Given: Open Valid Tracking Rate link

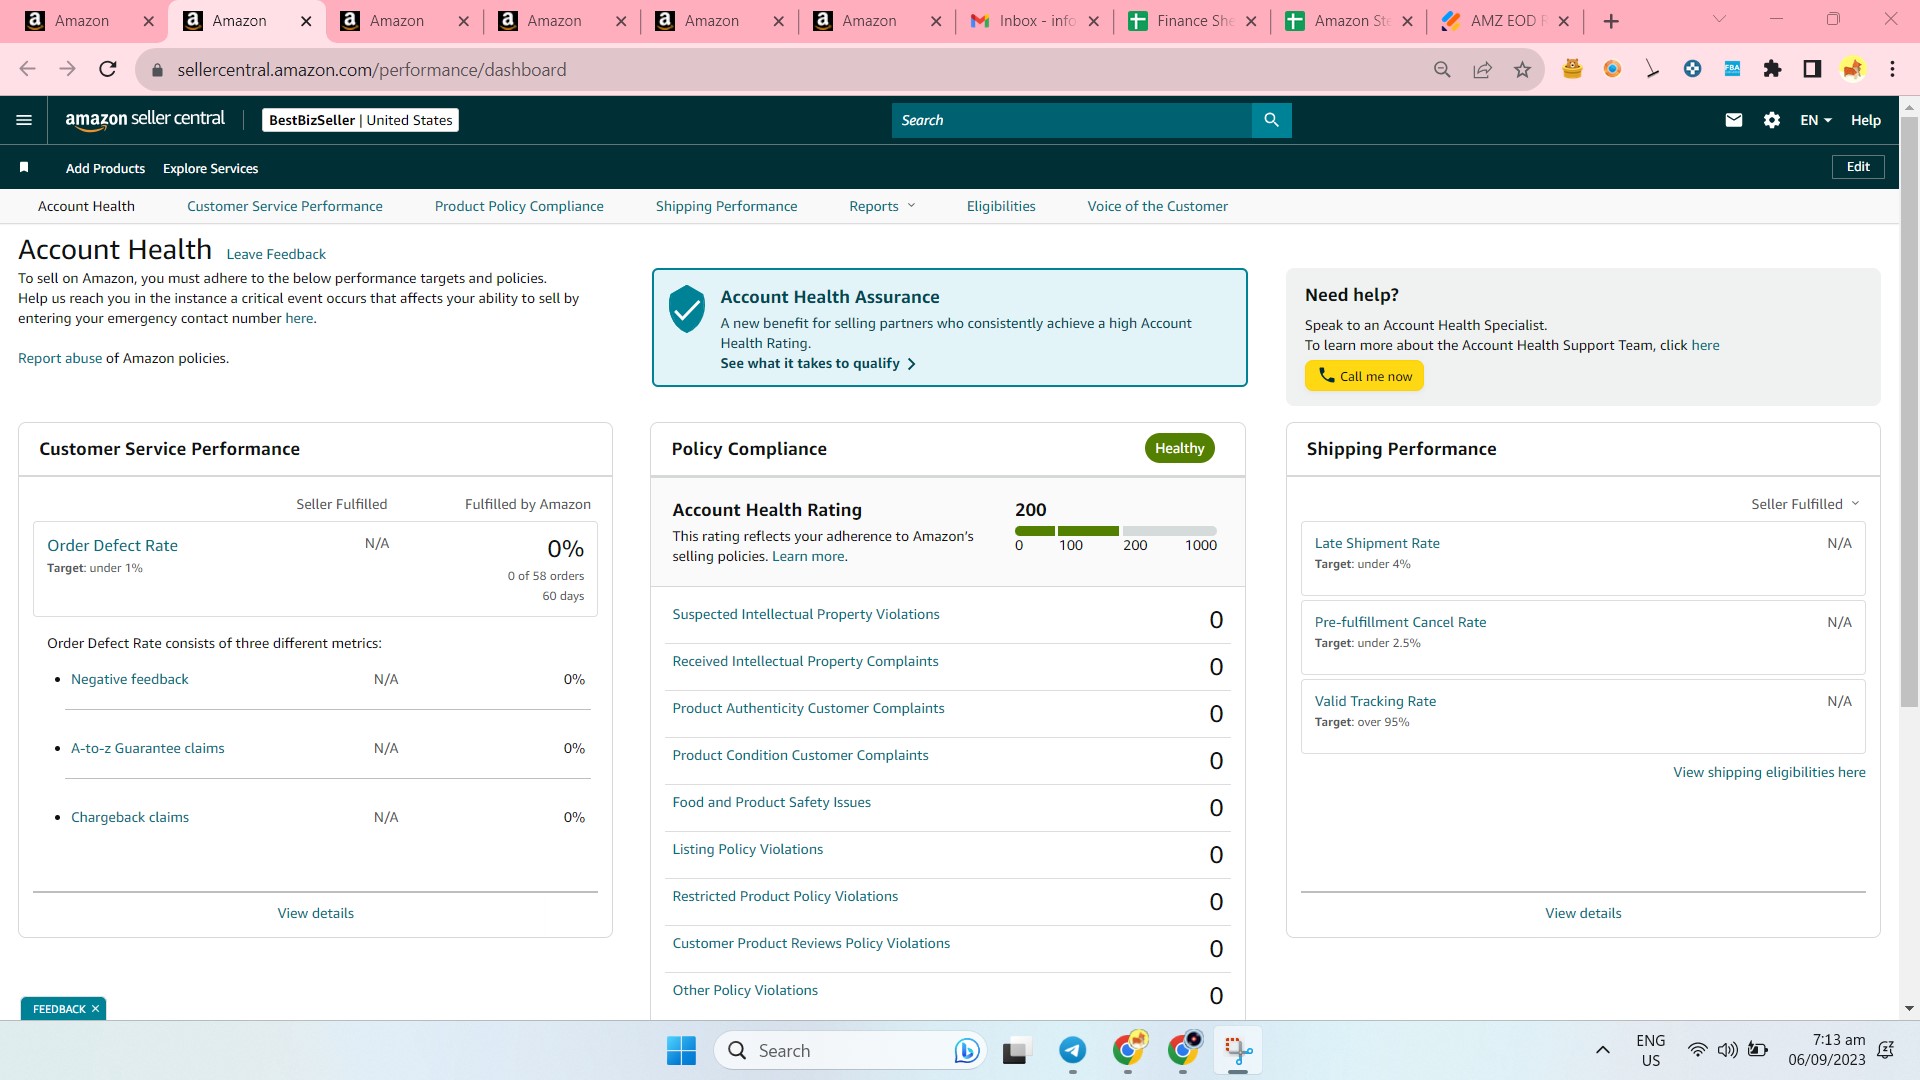Looking at the screenshot, I should tap(1375, 701).
